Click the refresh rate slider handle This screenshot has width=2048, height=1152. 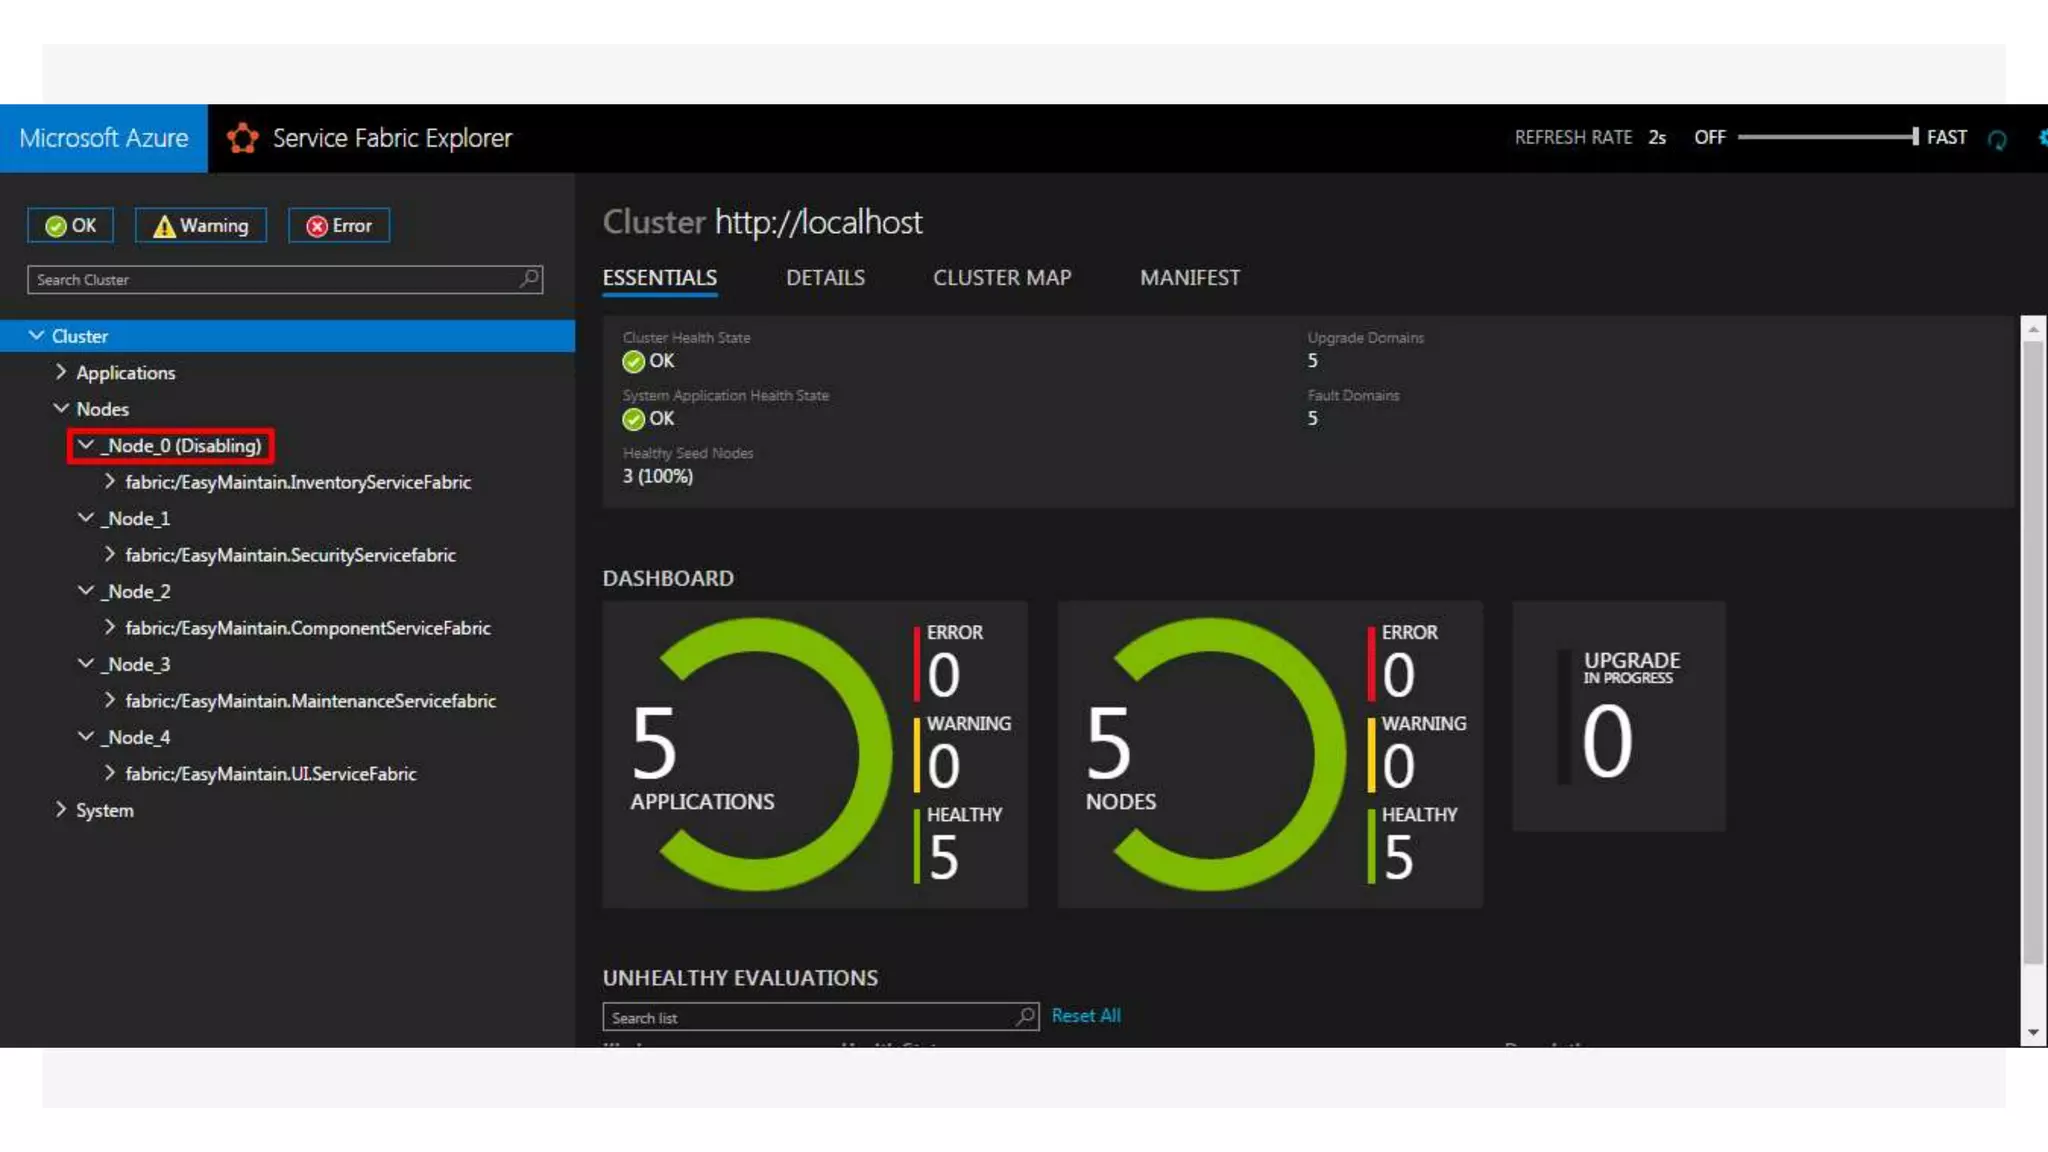1914,137
